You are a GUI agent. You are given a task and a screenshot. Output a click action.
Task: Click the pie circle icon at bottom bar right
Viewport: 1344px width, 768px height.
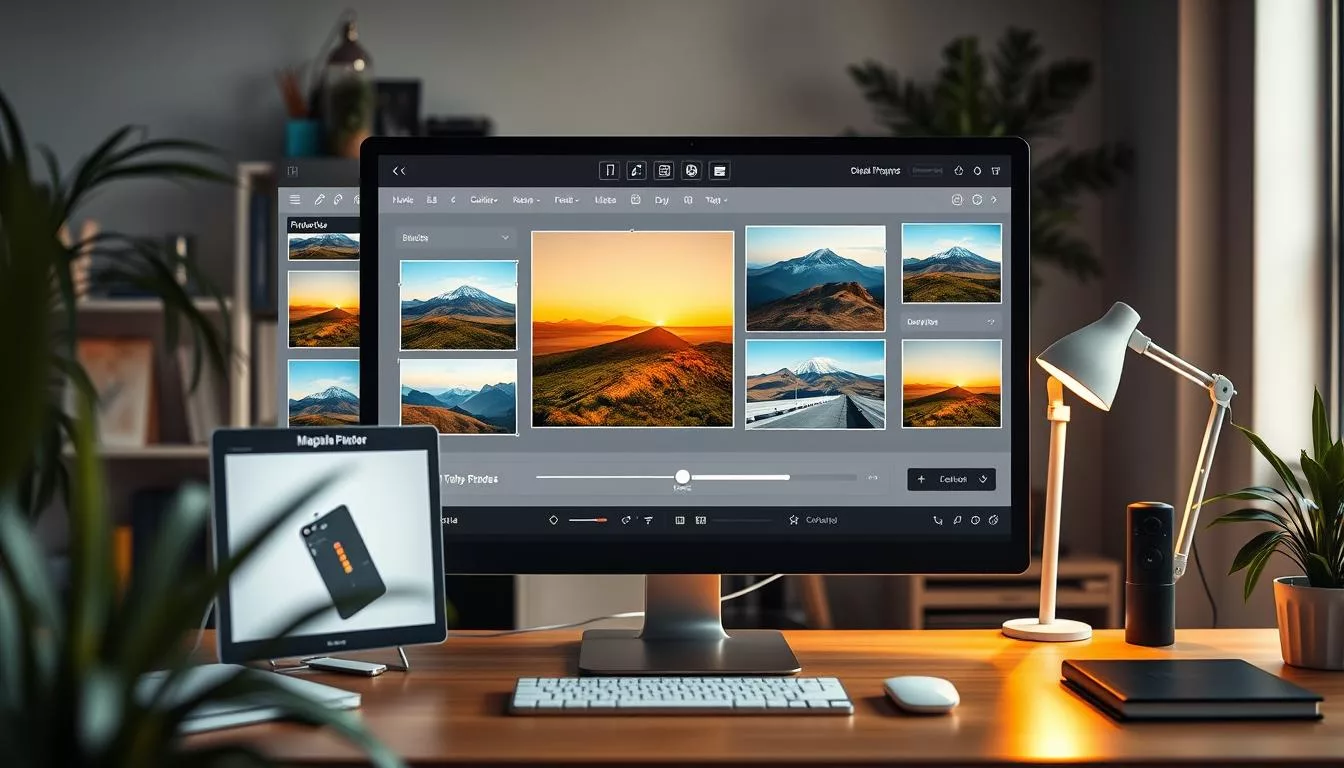pos(994,520)
